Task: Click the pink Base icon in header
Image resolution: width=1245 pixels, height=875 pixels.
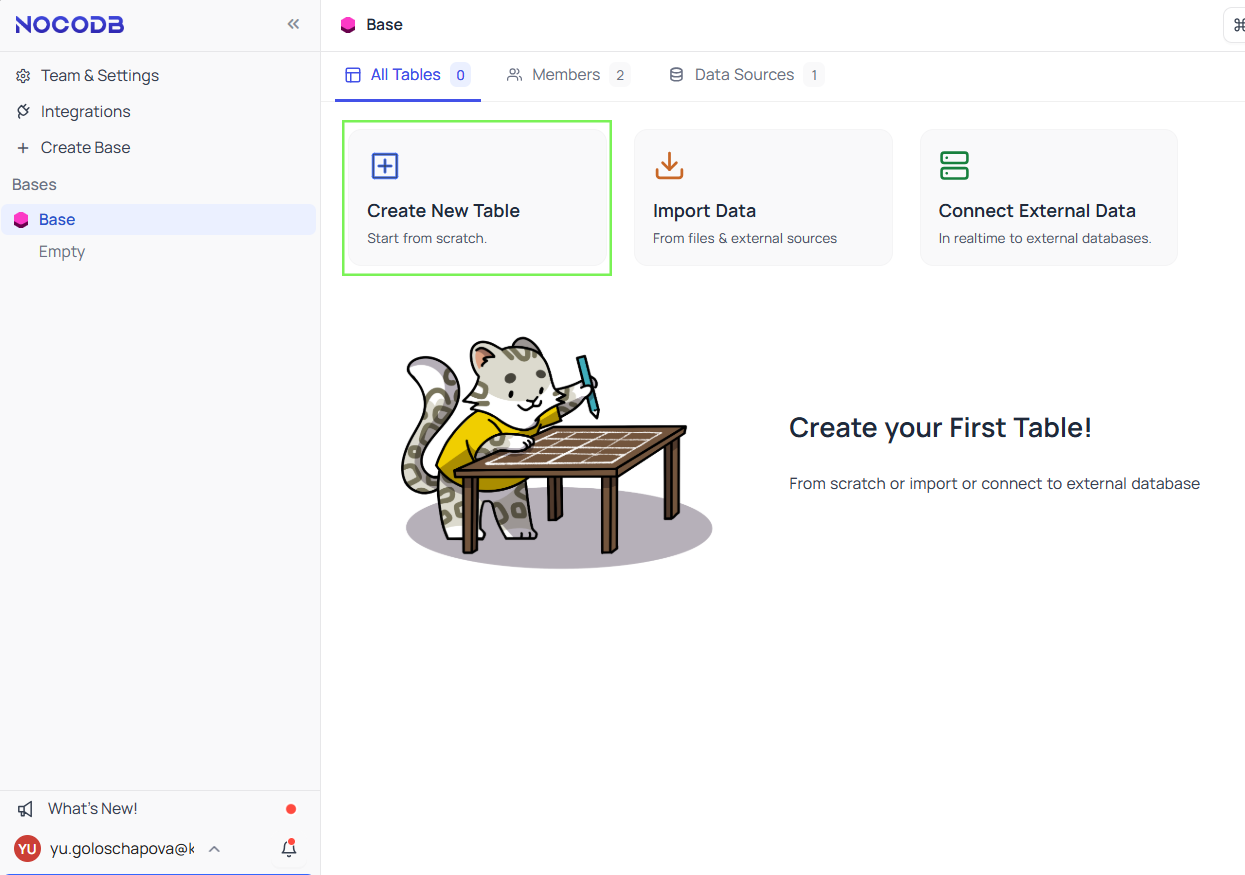Action: (x=348, y=25)
